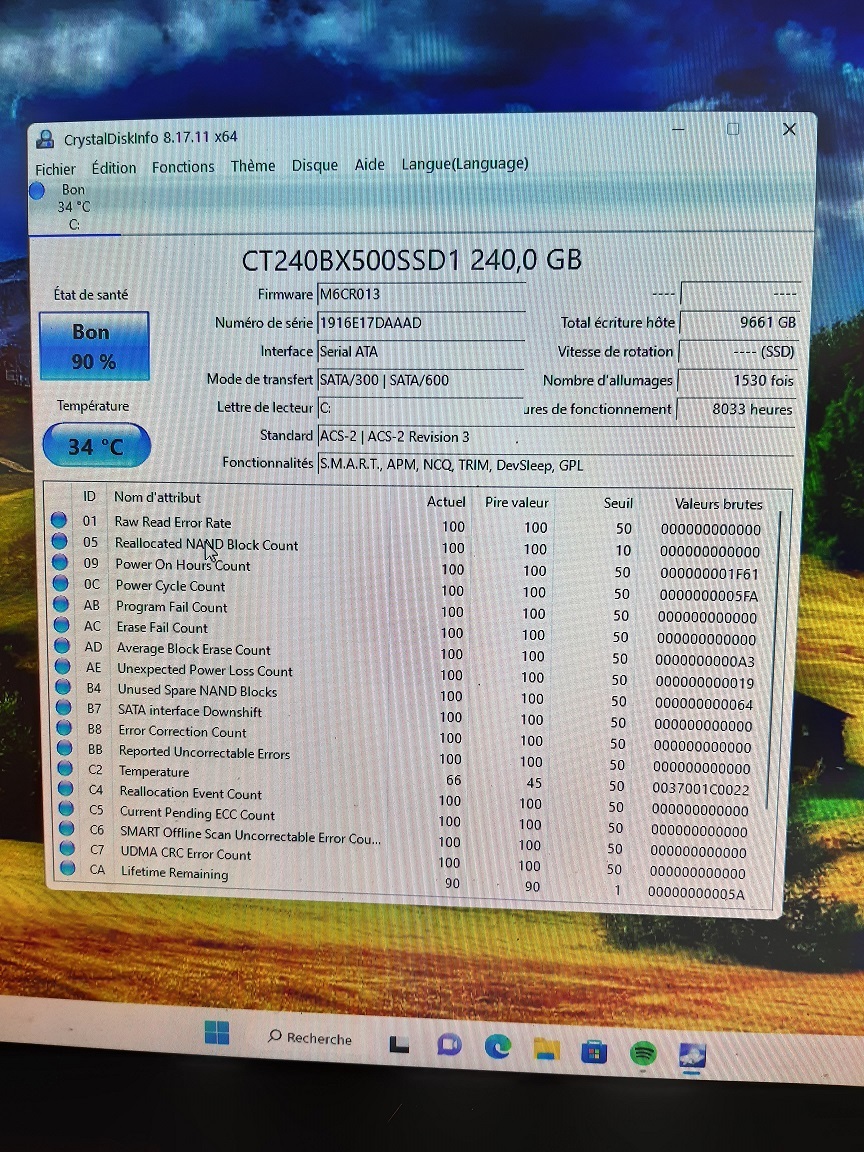
Task: Click raw value 0037001C0022 in the Temperature row
Action: pos(700,790)
